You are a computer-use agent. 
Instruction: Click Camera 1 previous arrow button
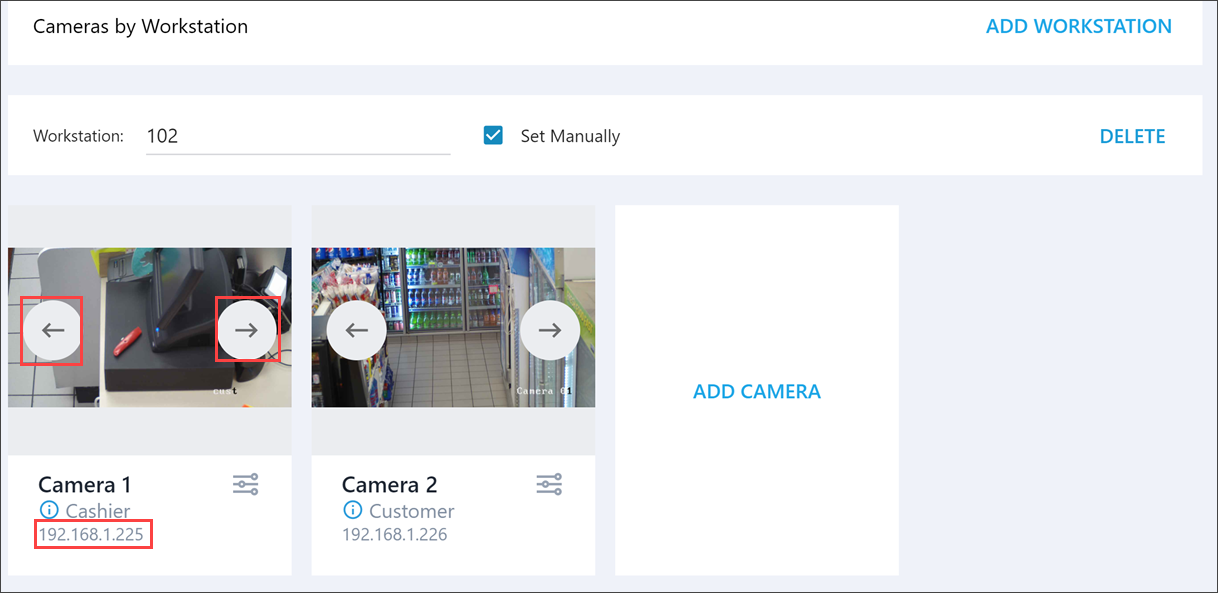click(x=52, y=331)
